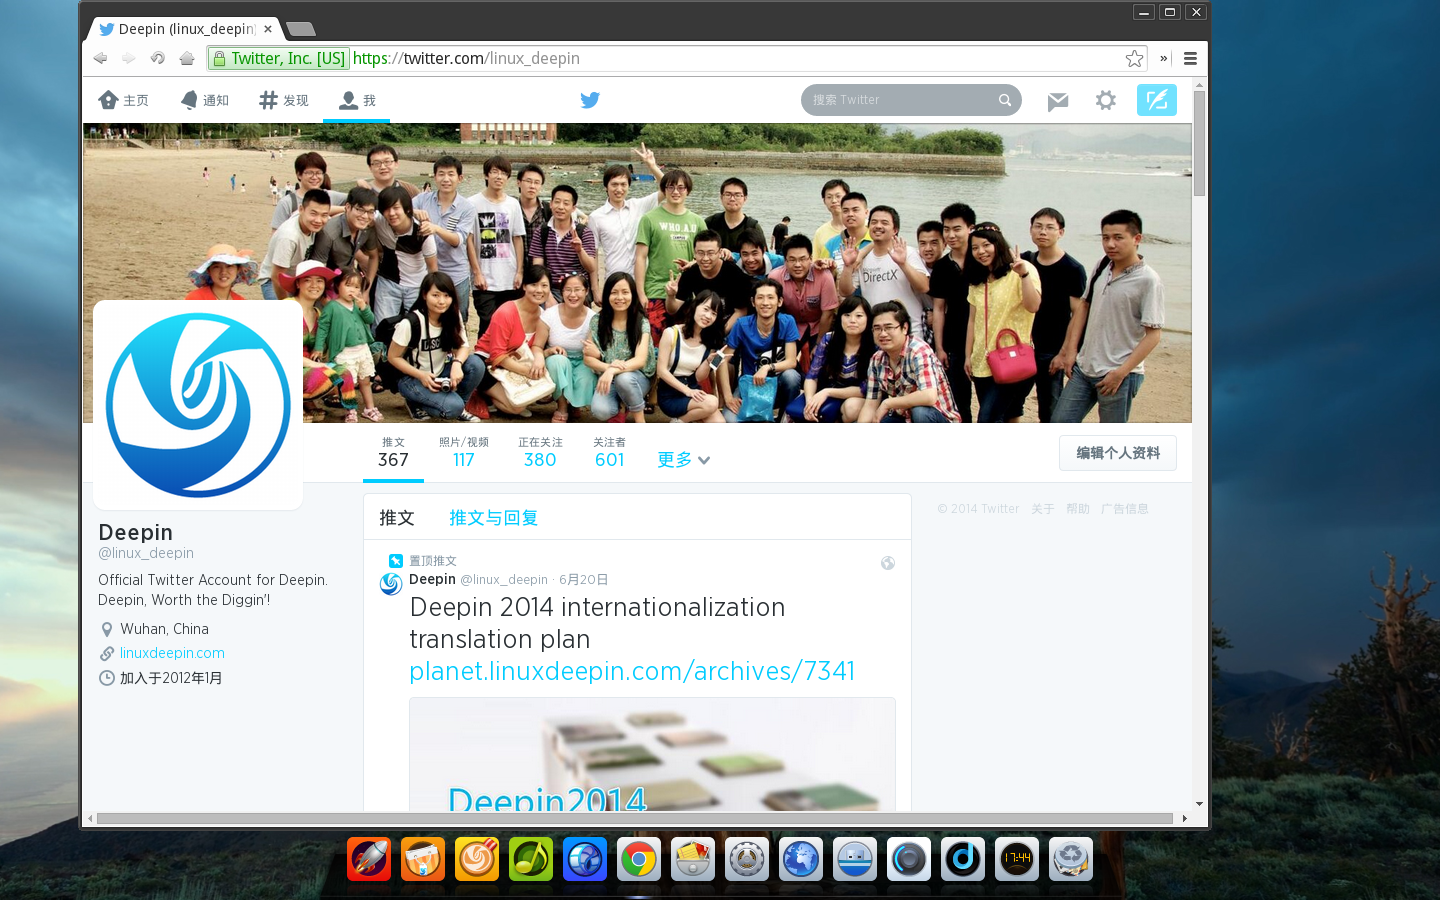Reload the page with the refresh icon
Viewport: 1440px width, 900px height.
[x=157, y=58]
